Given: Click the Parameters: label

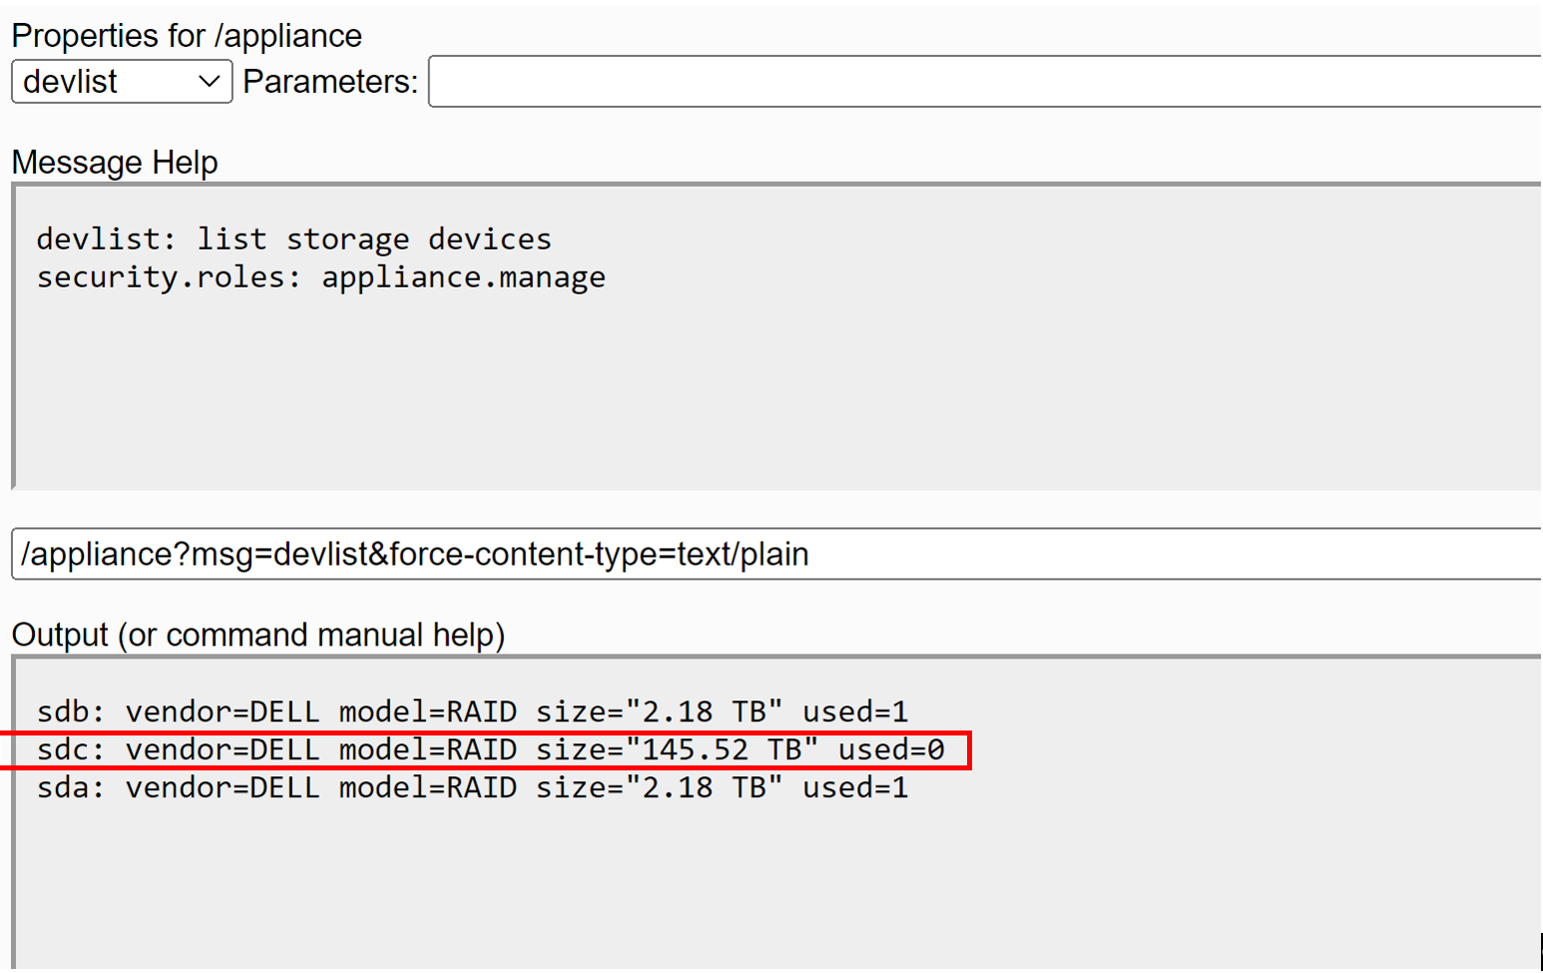Looking at the screenshot, I should point(330,82).
